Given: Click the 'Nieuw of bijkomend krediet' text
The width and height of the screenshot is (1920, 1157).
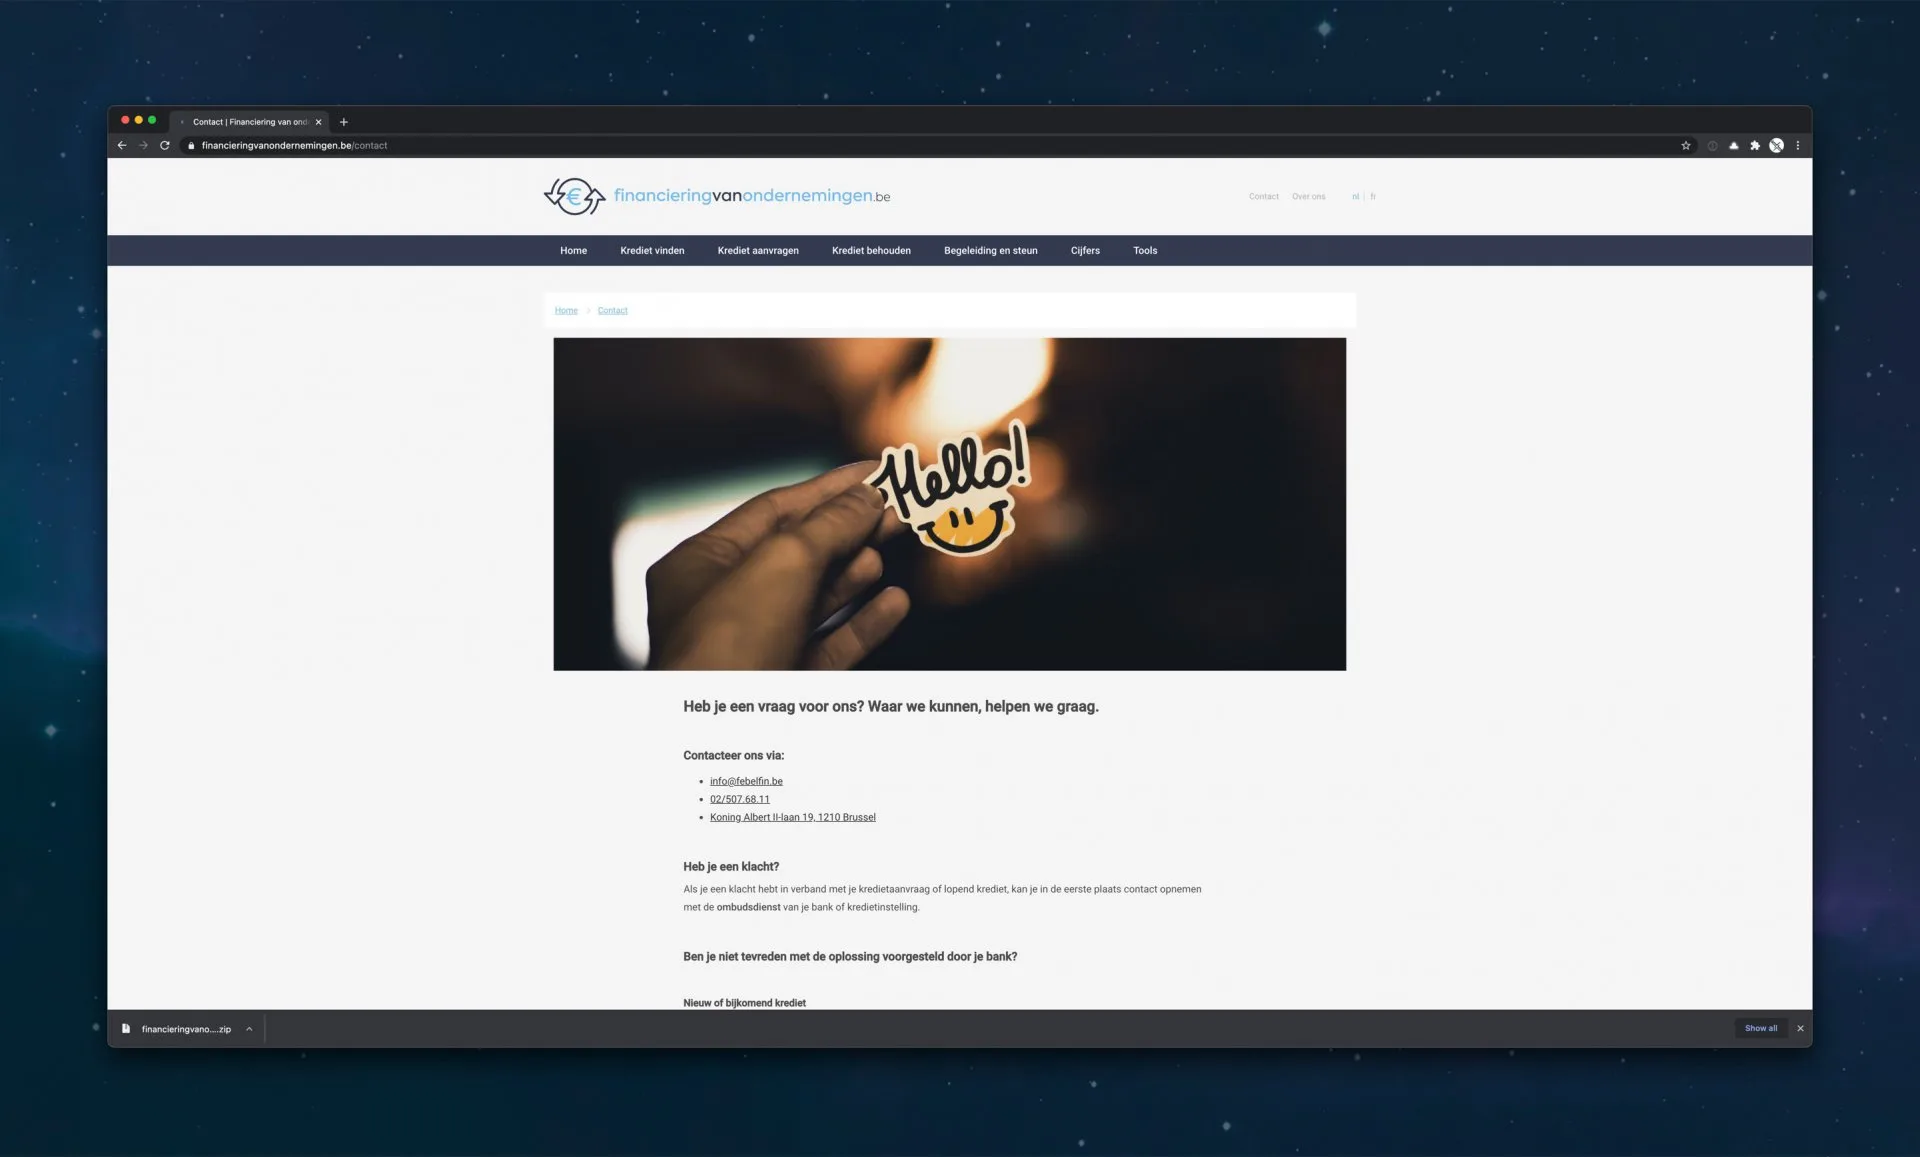Looking at the screenshot, I should pyautogui.click(x=744, y=1002).
